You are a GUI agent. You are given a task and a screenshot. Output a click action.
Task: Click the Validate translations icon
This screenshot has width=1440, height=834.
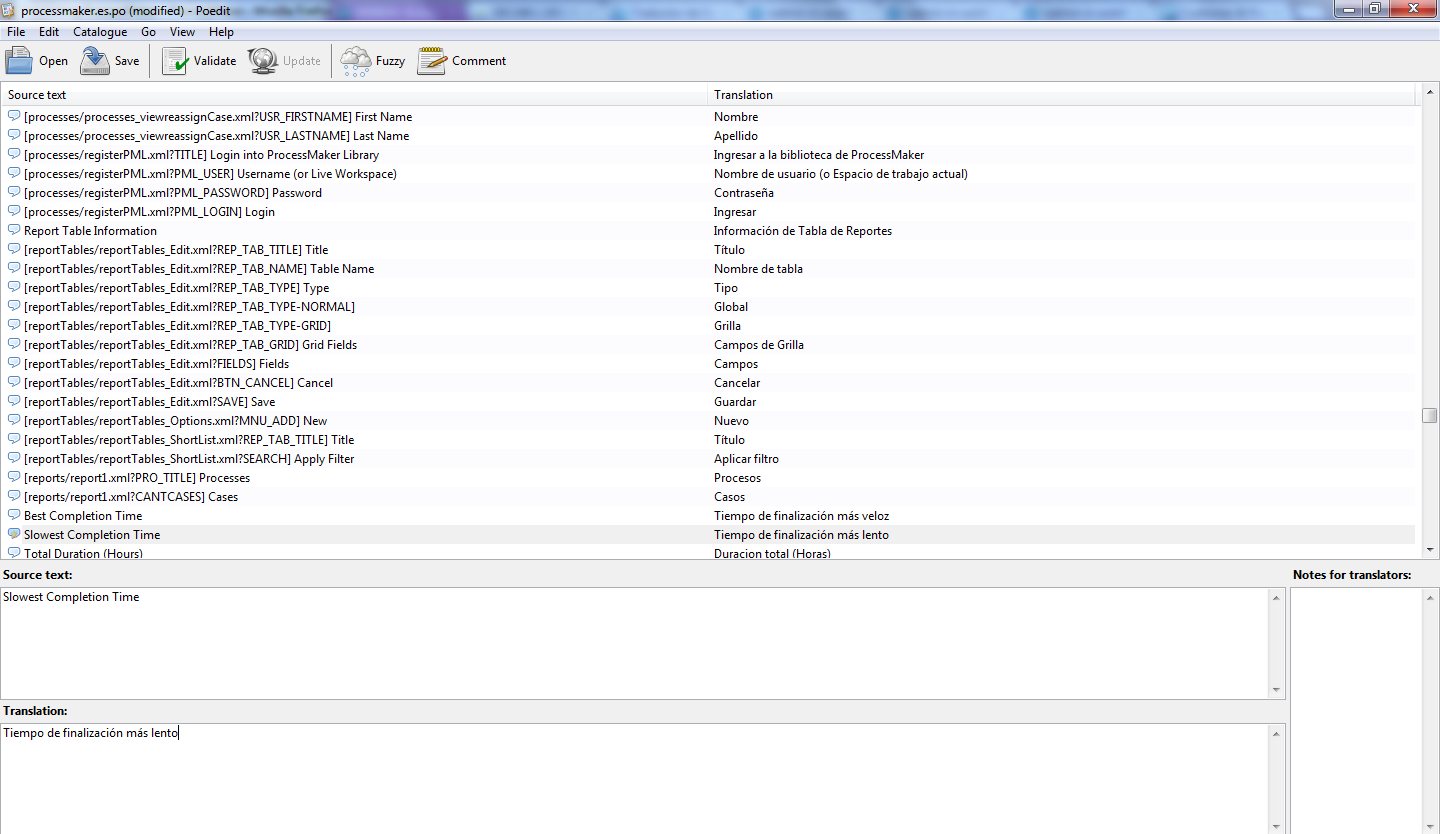point(175,61)
